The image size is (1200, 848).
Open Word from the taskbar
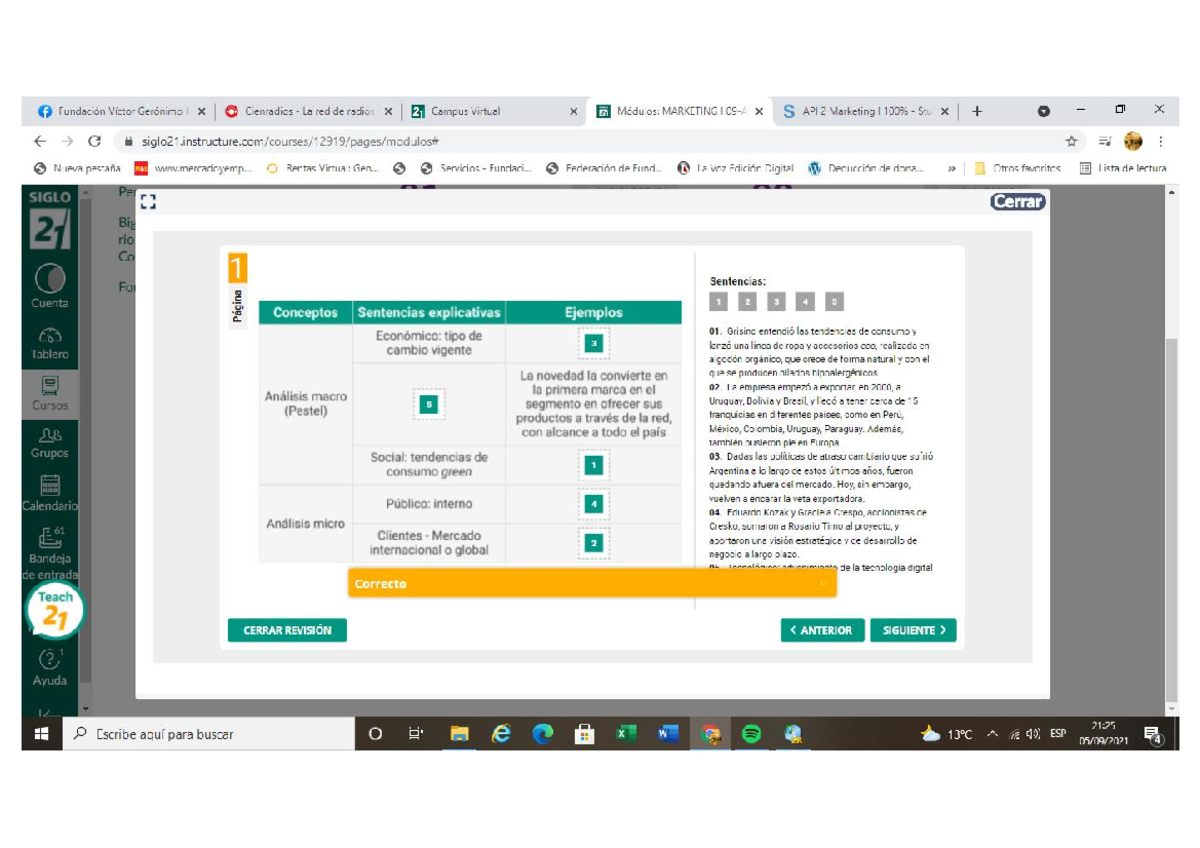click(667, 734)
